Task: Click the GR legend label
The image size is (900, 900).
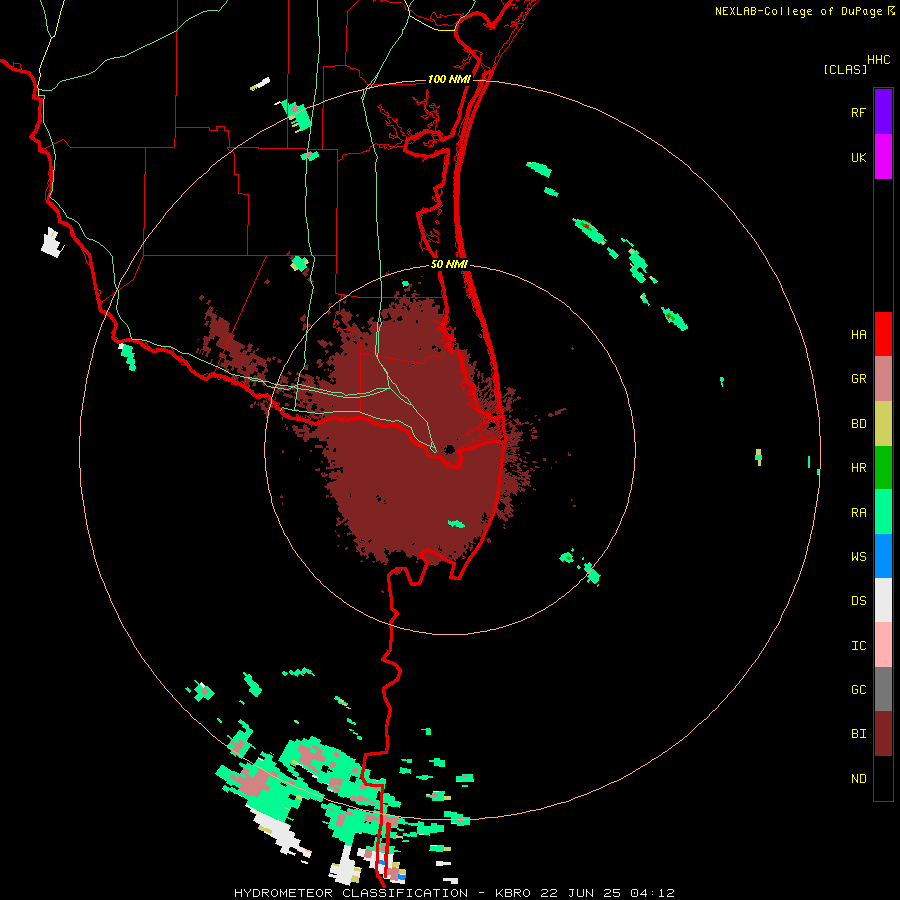Action: 859,379
